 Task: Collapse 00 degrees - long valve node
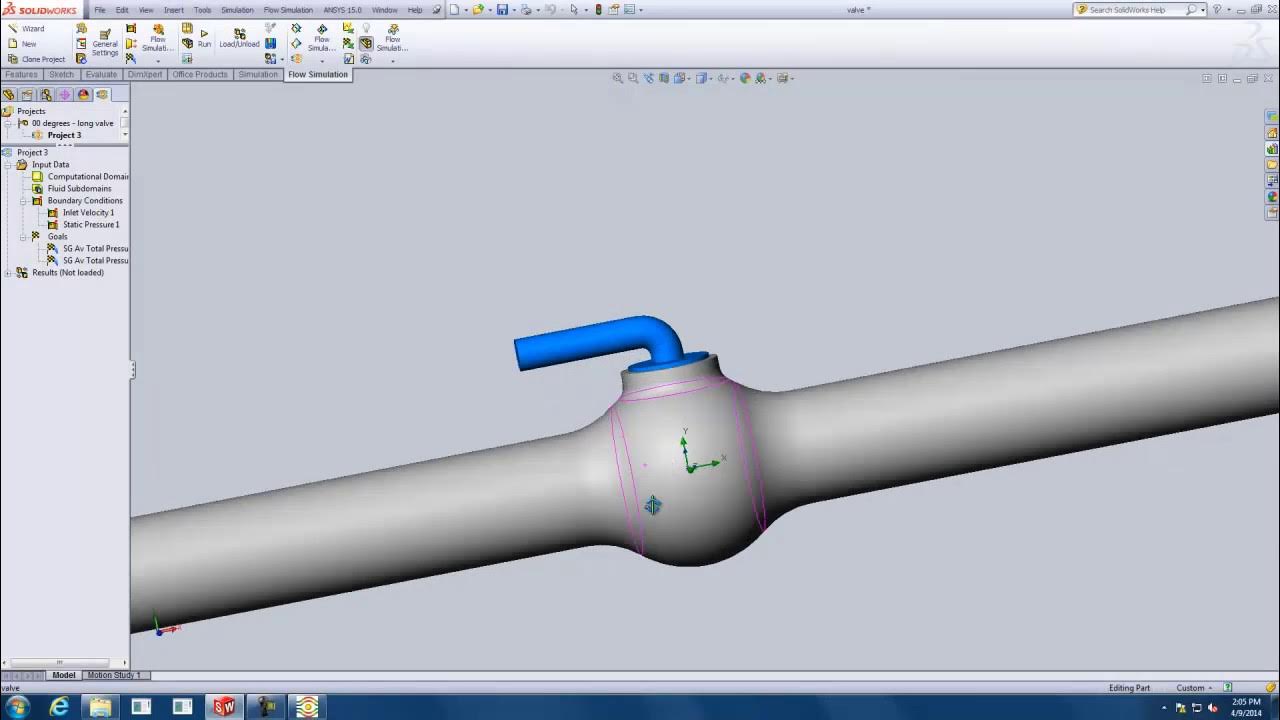click(8, 123)
